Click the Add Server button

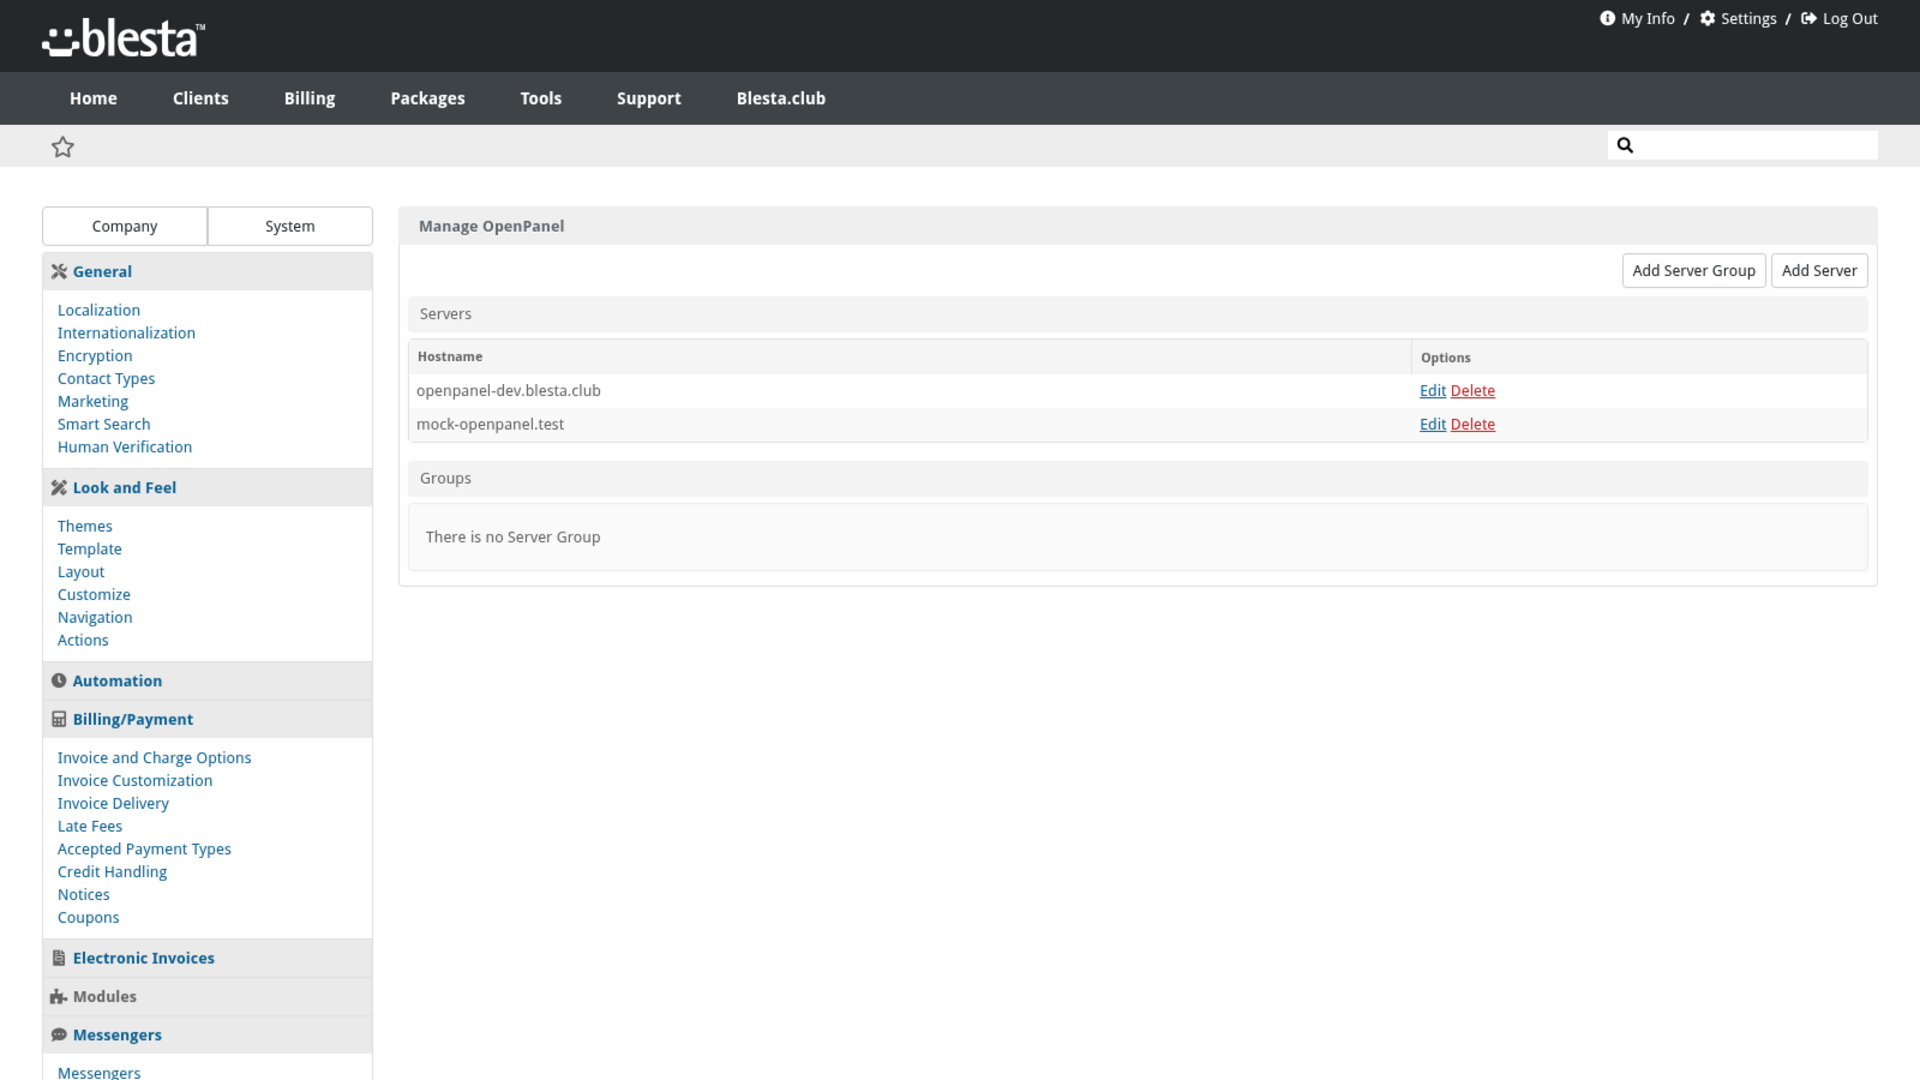coord(1819,270)
